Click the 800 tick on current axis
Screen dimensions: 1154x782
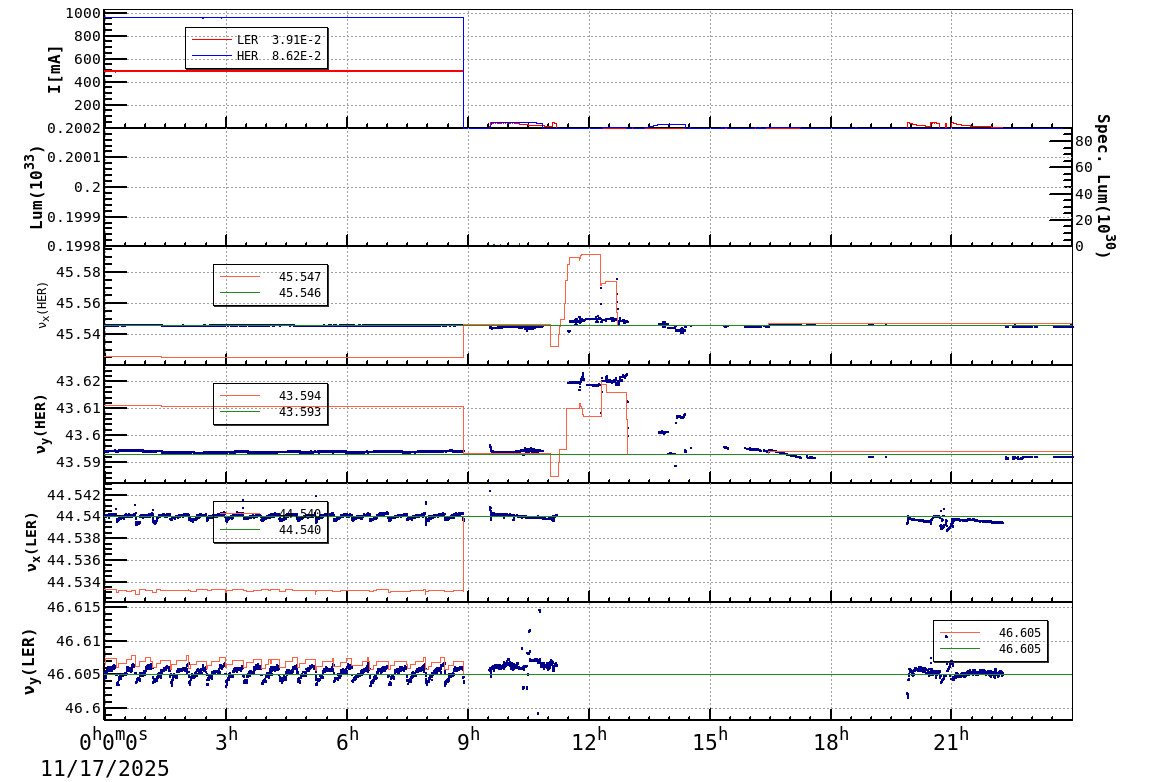tap(87, 36)
